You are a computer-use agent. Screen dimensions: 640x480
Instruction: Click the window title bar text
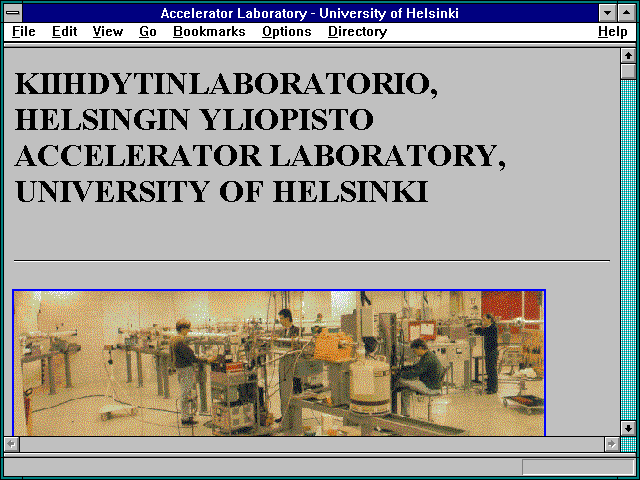(x=310, y=13)
